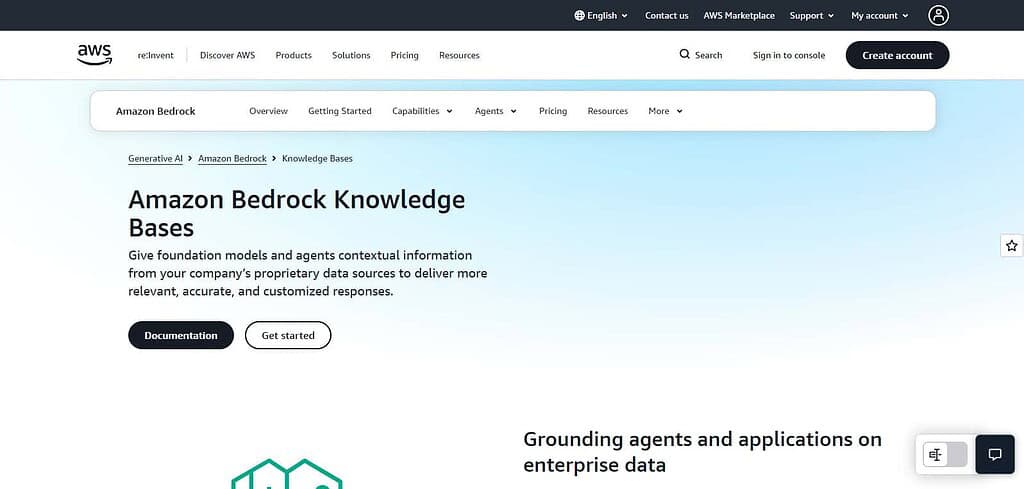Click the Search magnifier icon
This screenshot has height=489, width=1024.
[x=684, y=55]
